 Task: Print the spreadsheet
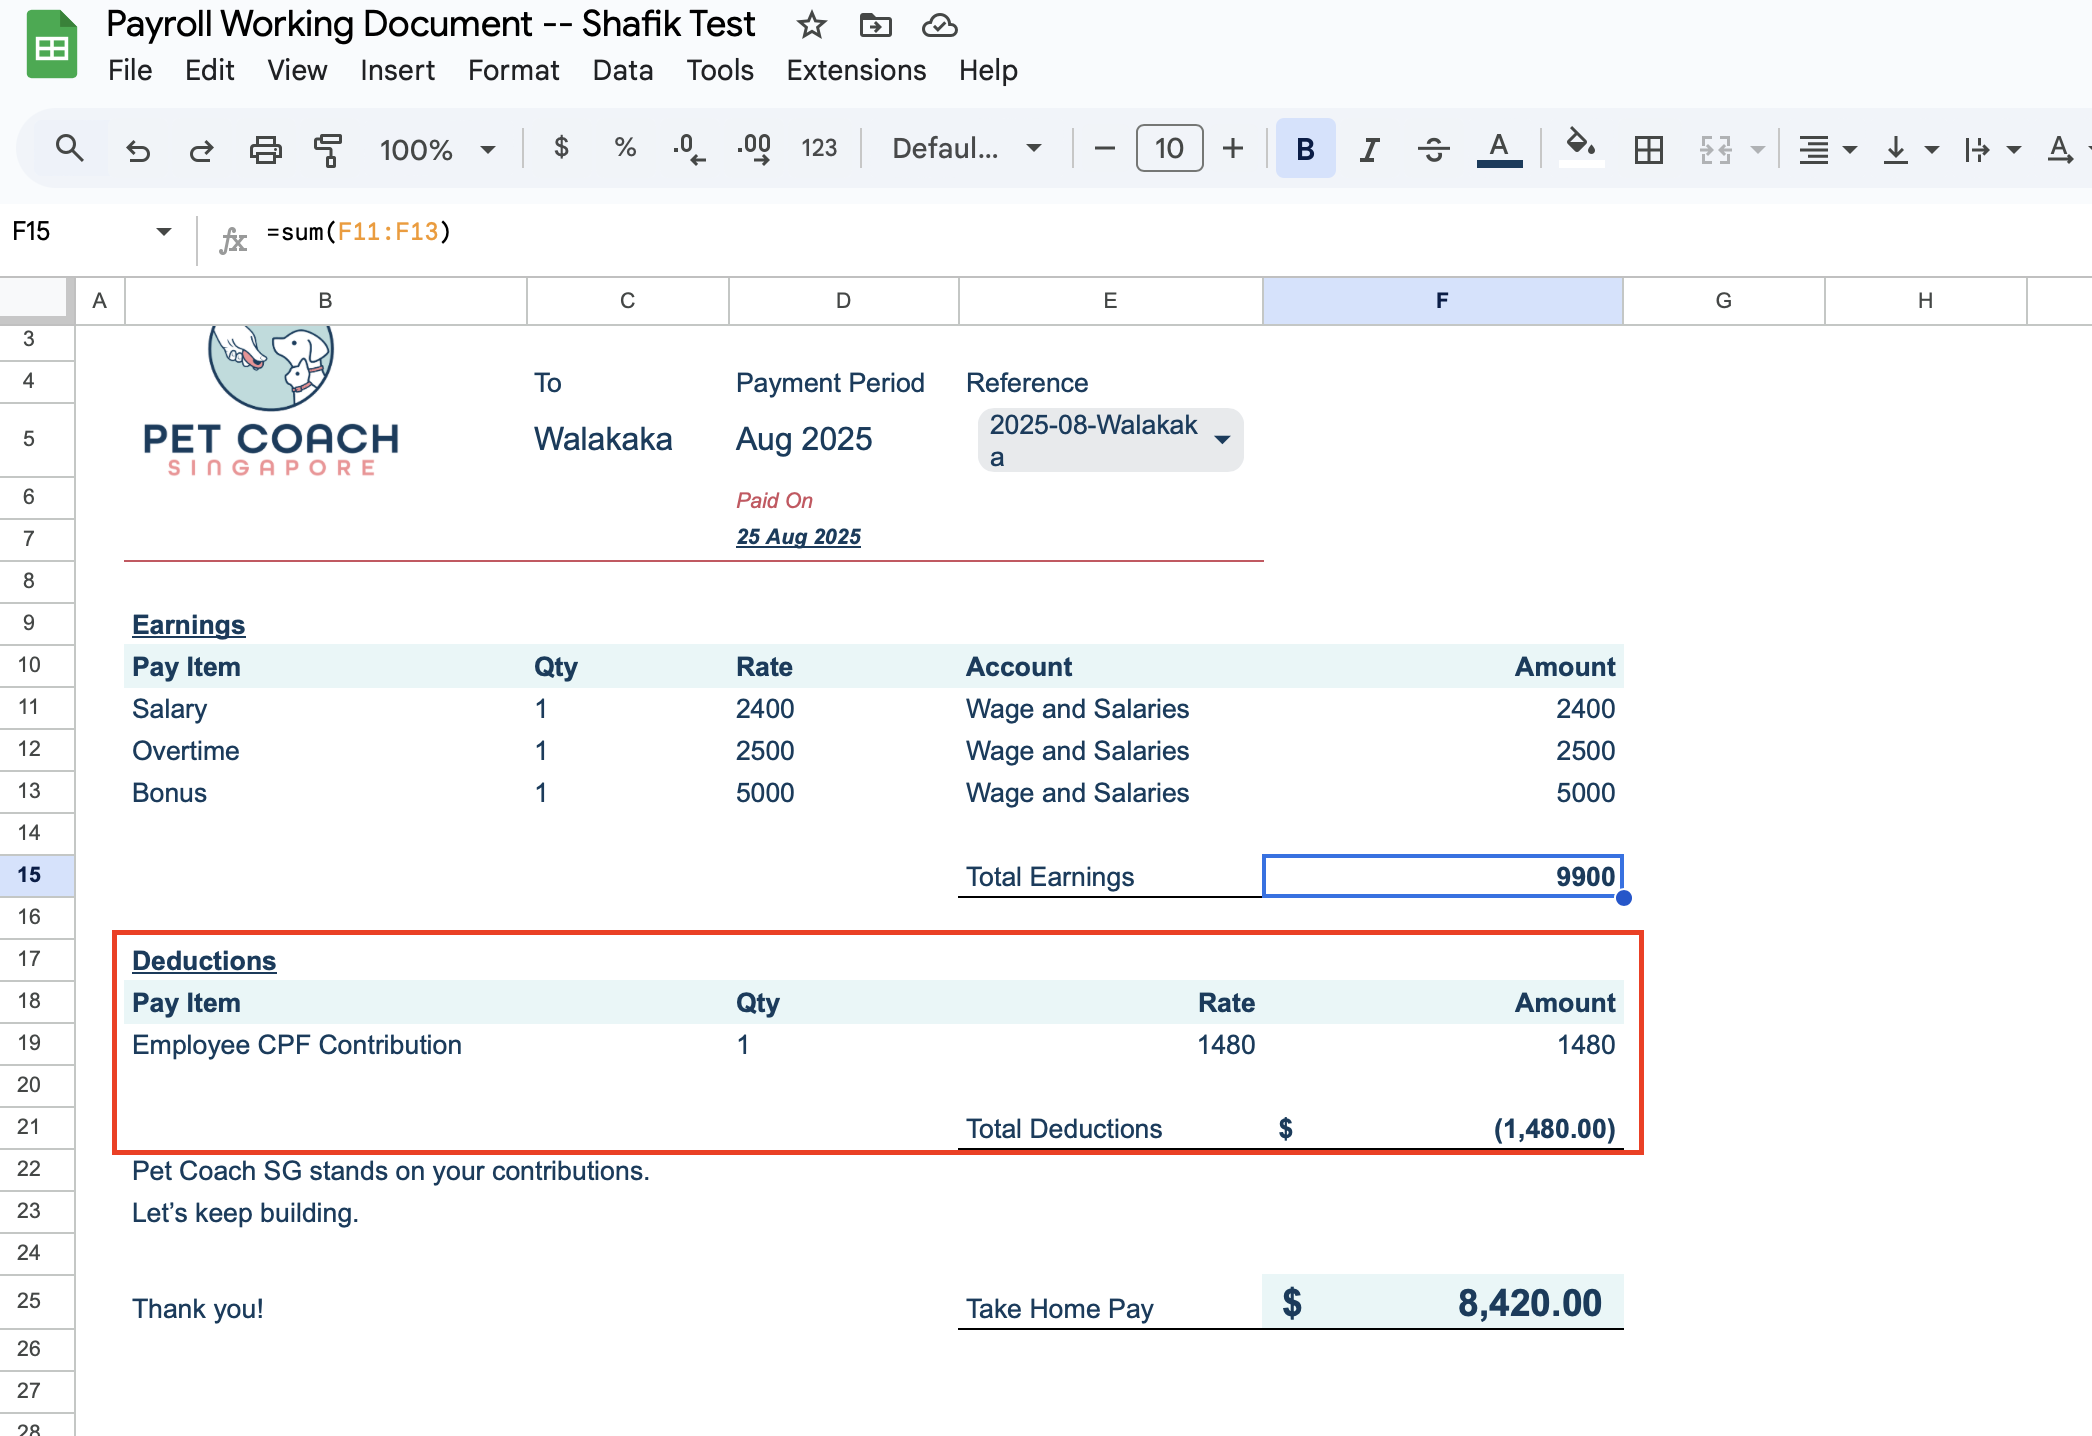pos(265,149)
